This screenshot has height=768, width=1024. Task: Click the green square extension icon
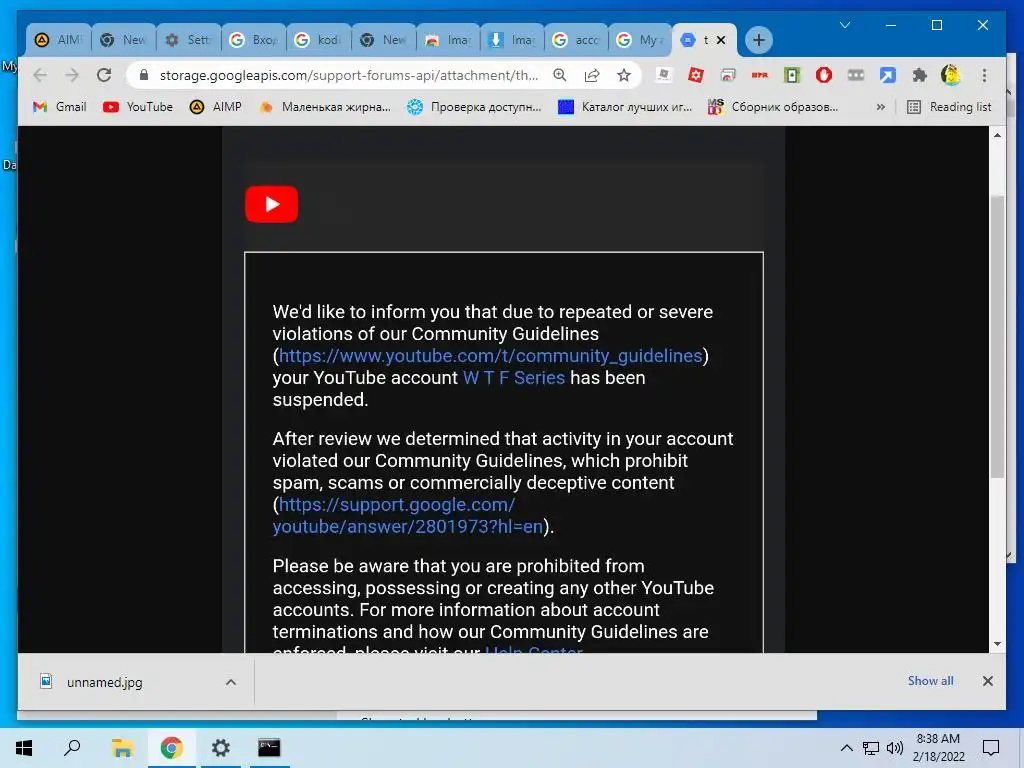click(792, 75)
